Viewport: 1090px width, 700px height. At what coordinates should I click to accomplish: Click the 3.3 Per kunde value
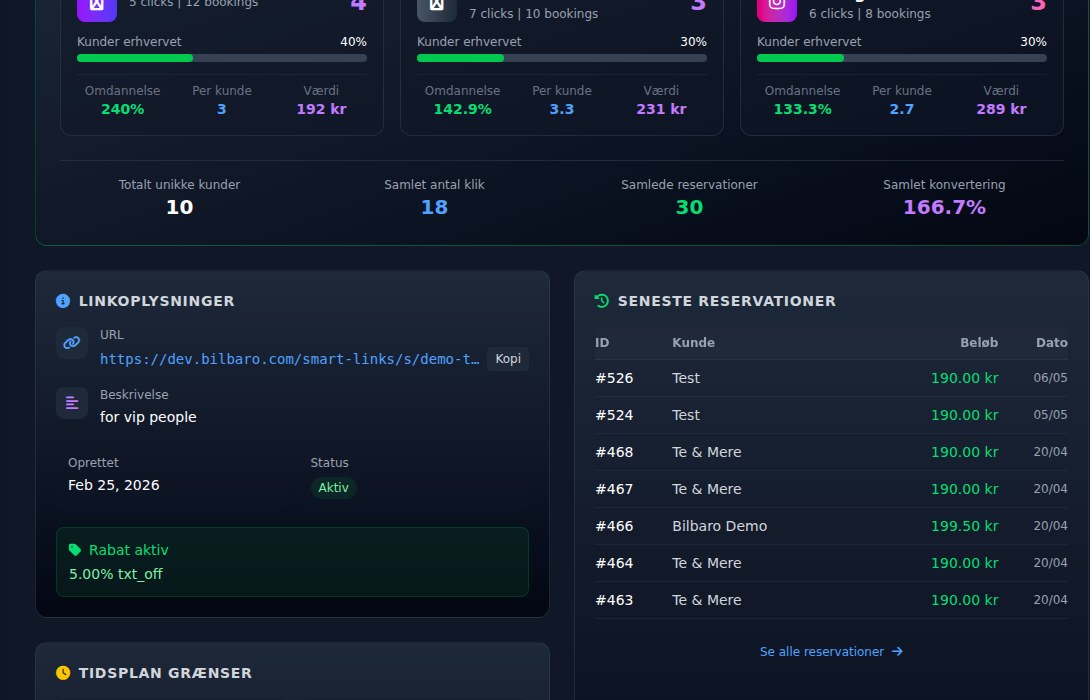[x=562, y=109]
